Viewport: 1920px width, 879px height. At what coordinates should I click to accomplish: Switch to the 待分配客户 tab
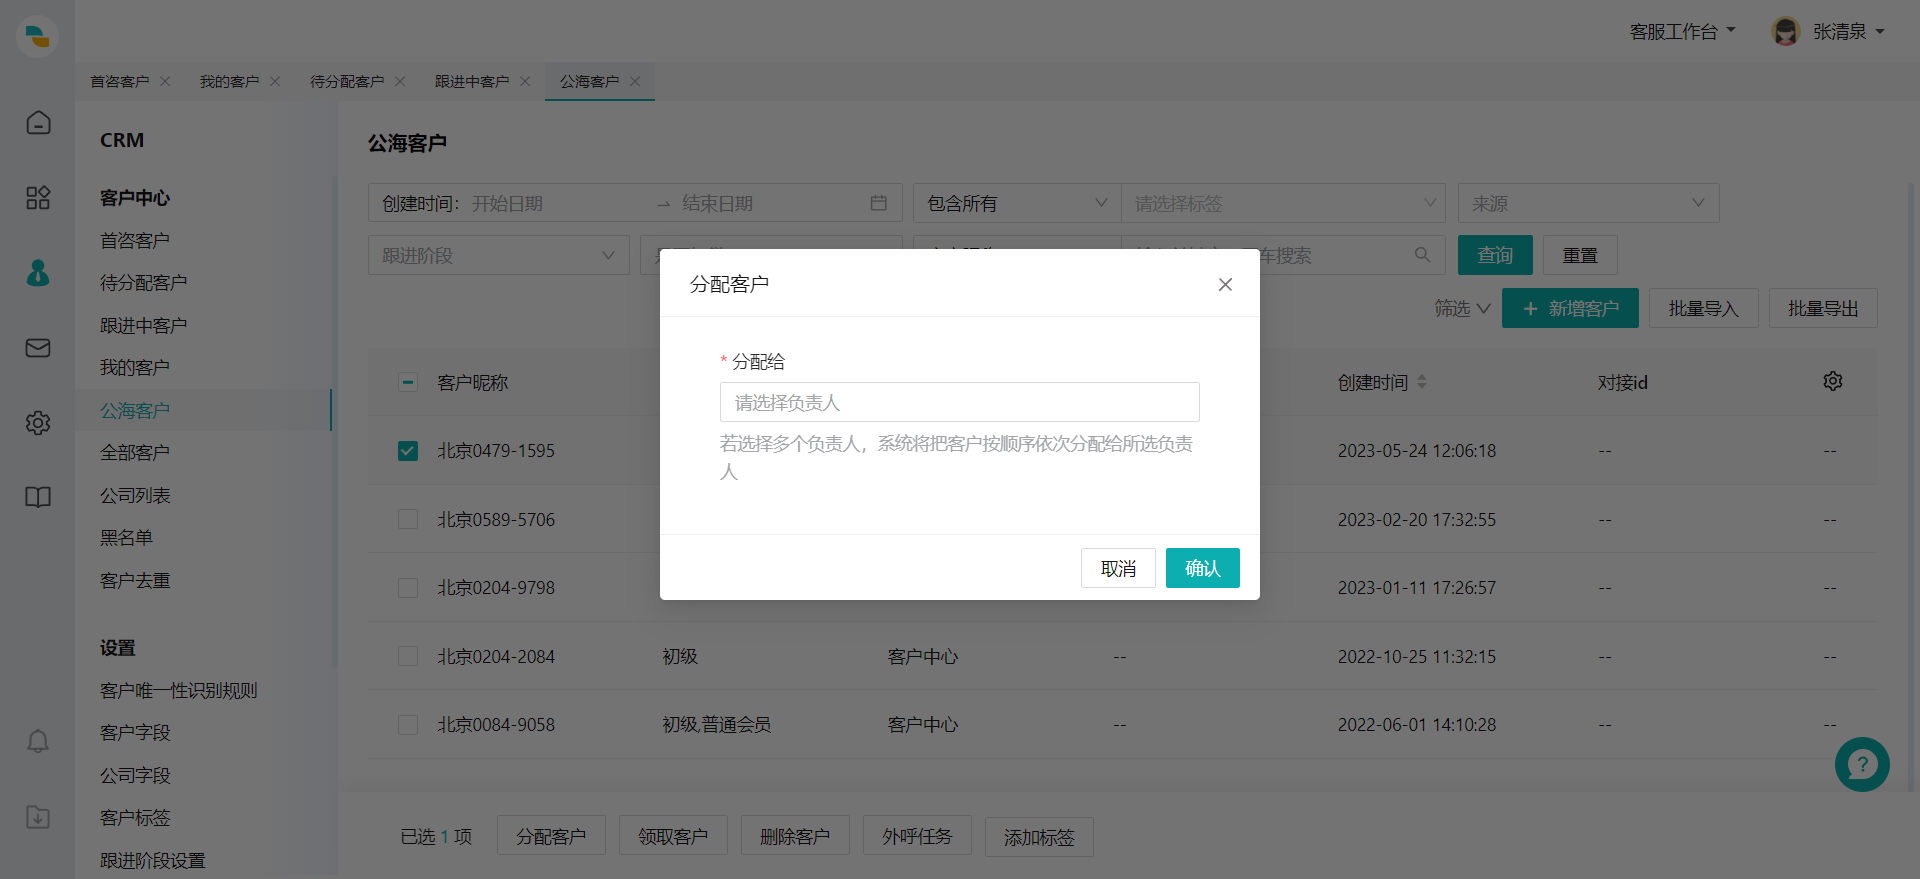[347, 81]
